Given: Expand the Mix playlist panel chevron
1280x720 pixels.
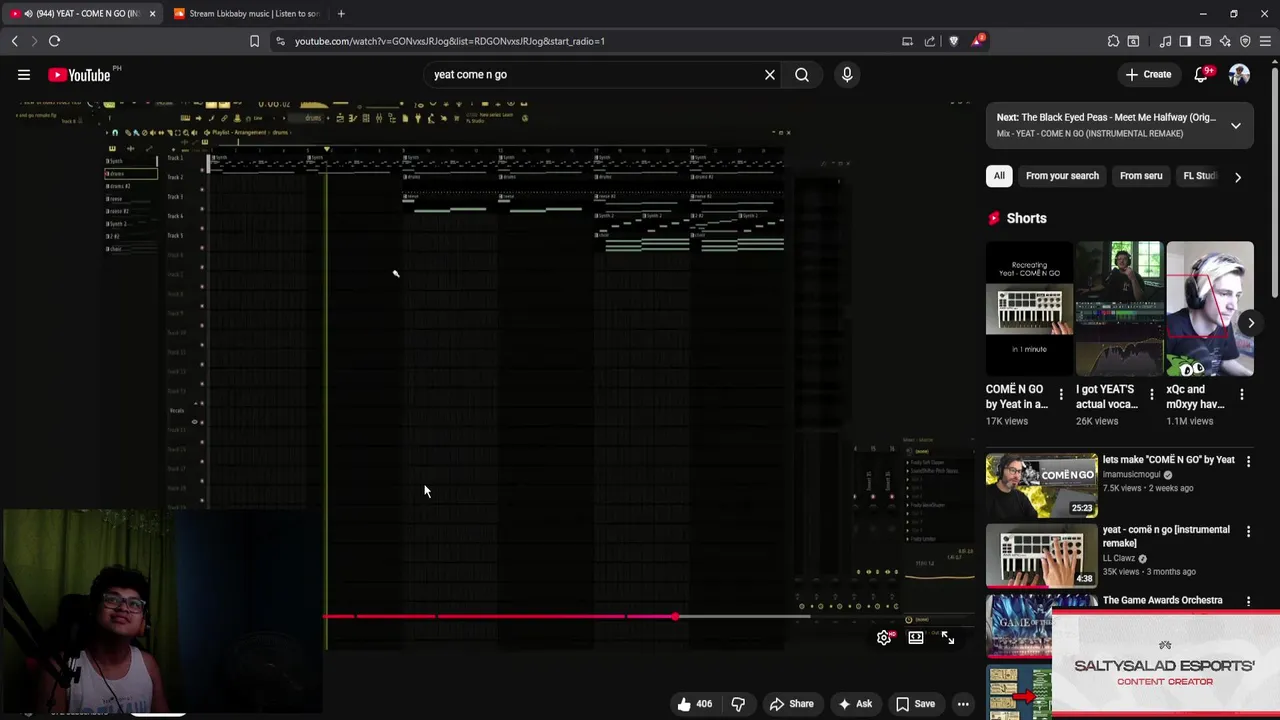Looking at the screenshot, I should point(1236,125).
